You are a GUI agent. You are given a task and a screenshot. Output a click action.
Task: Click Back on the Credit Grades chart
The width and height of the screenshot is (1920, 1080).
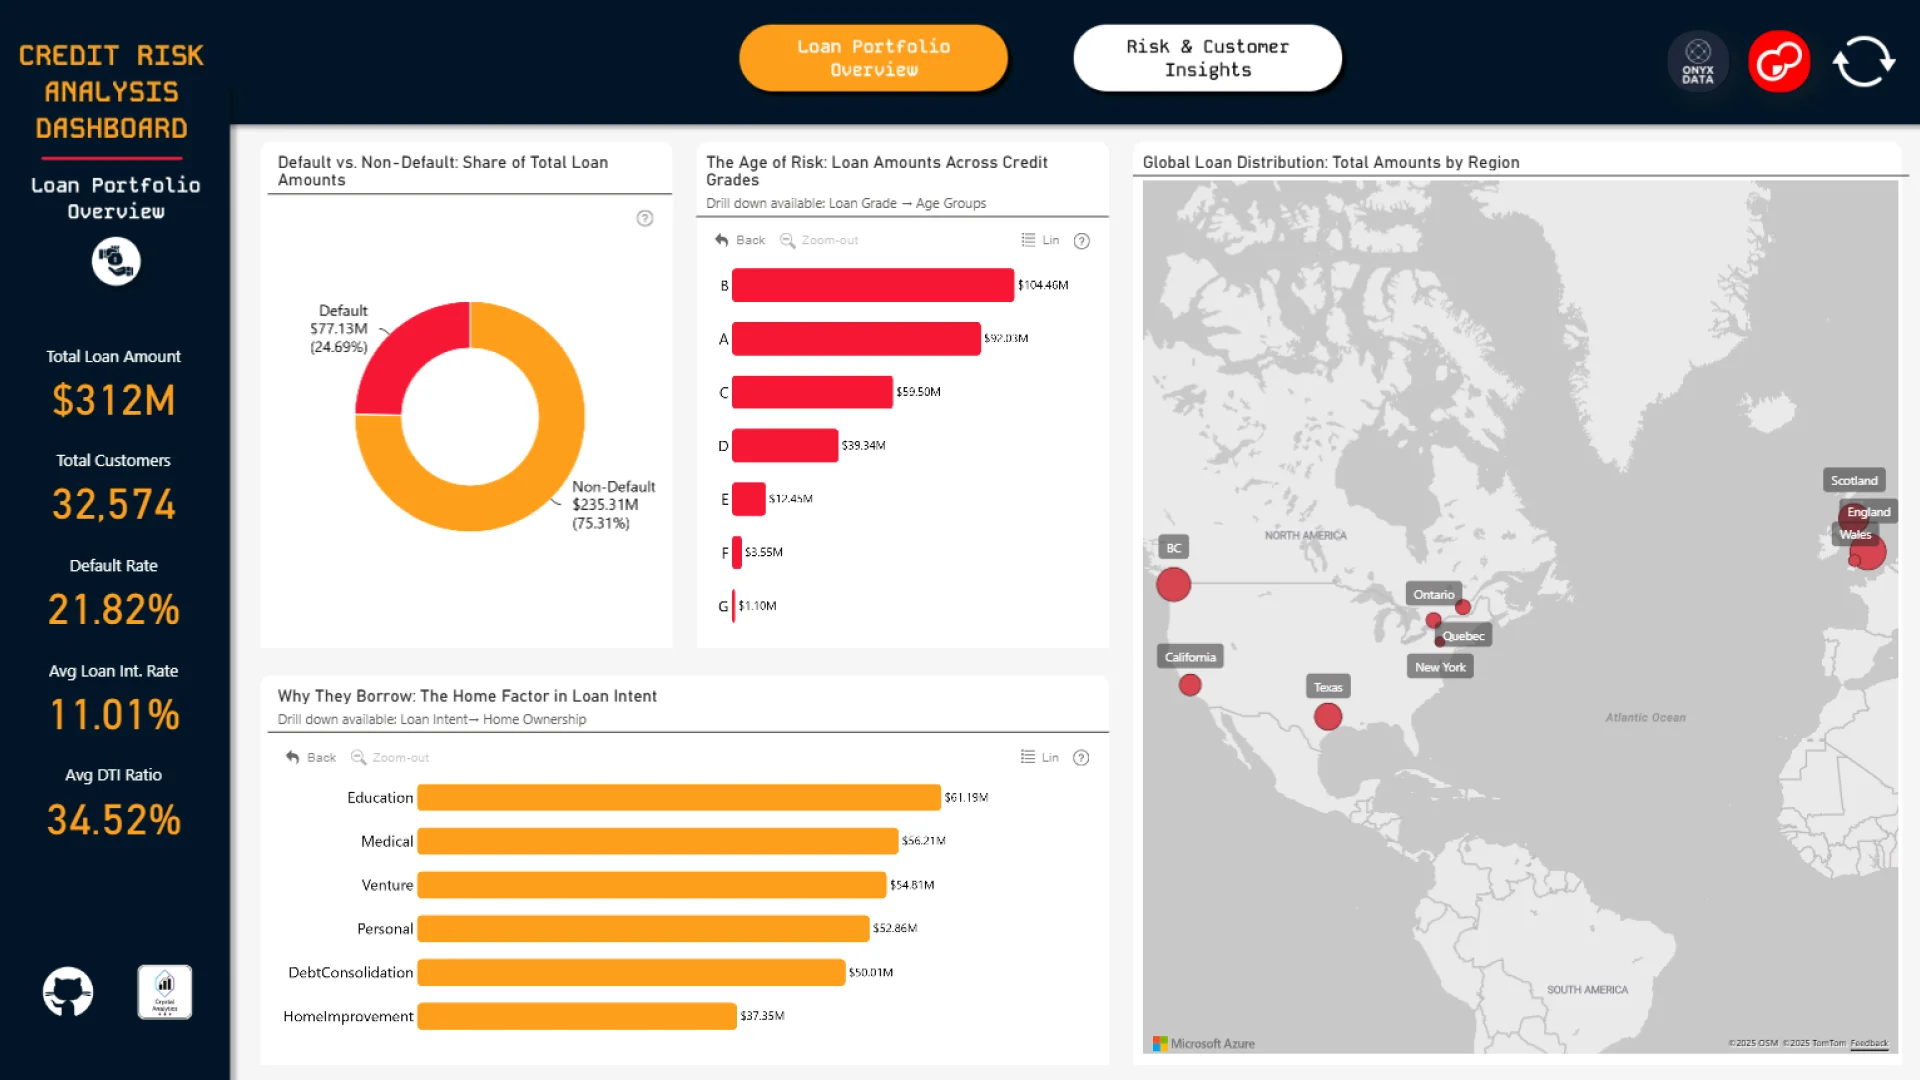740,240
